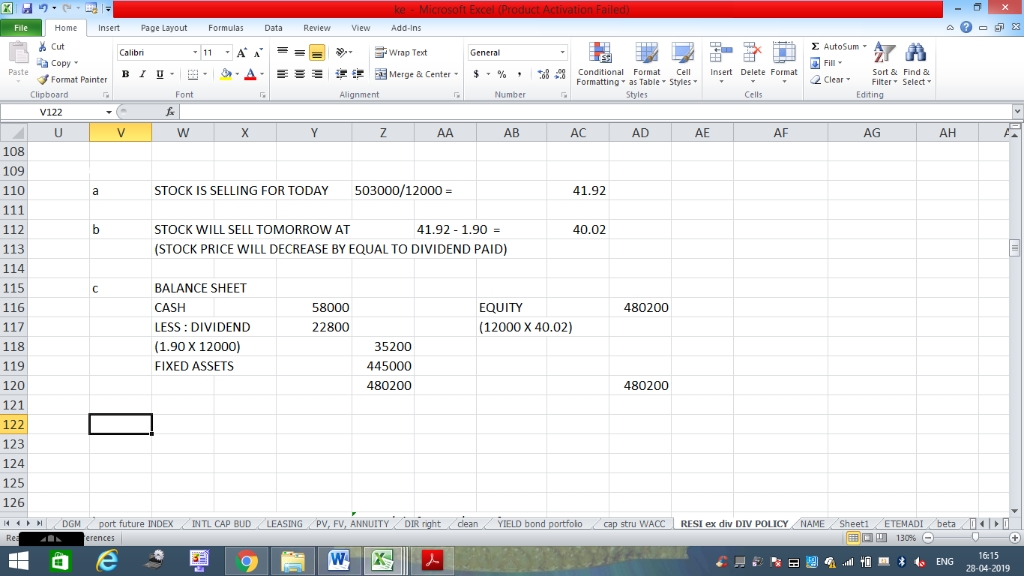Open the font name Calibri dropdown

click(194, 52)
